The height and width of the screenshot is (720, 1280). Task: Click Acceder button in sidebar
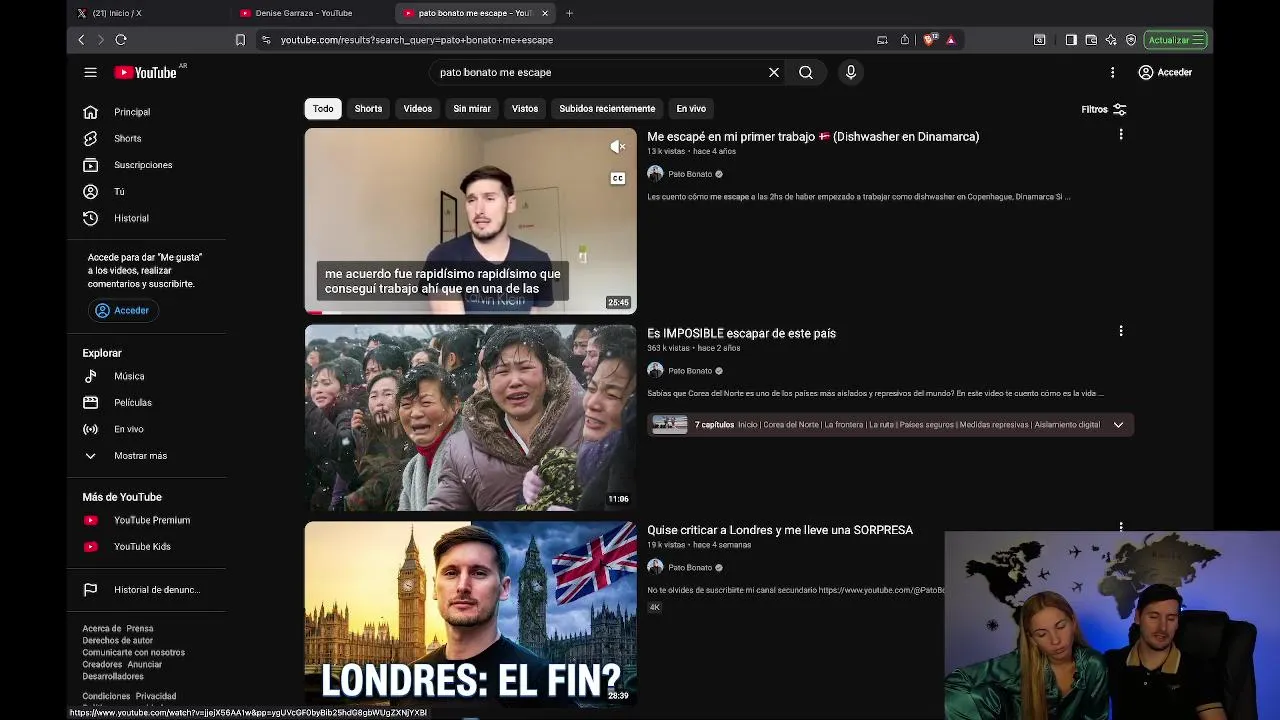pos(122,311)
